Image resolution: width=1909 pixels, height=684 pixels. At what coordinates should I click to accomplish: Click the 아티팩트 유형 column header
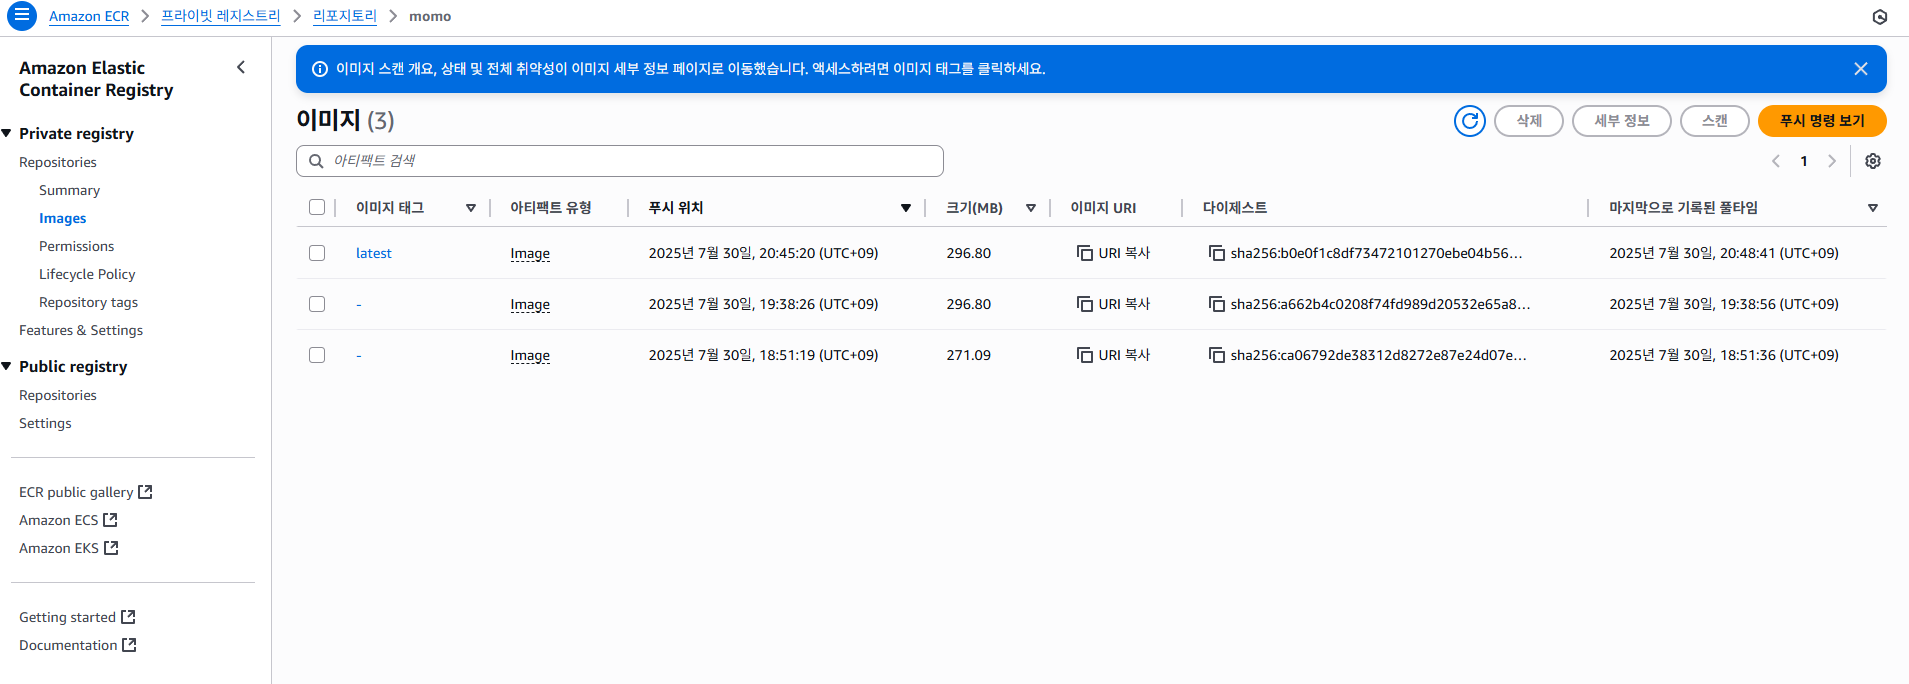tap(550, 208)
